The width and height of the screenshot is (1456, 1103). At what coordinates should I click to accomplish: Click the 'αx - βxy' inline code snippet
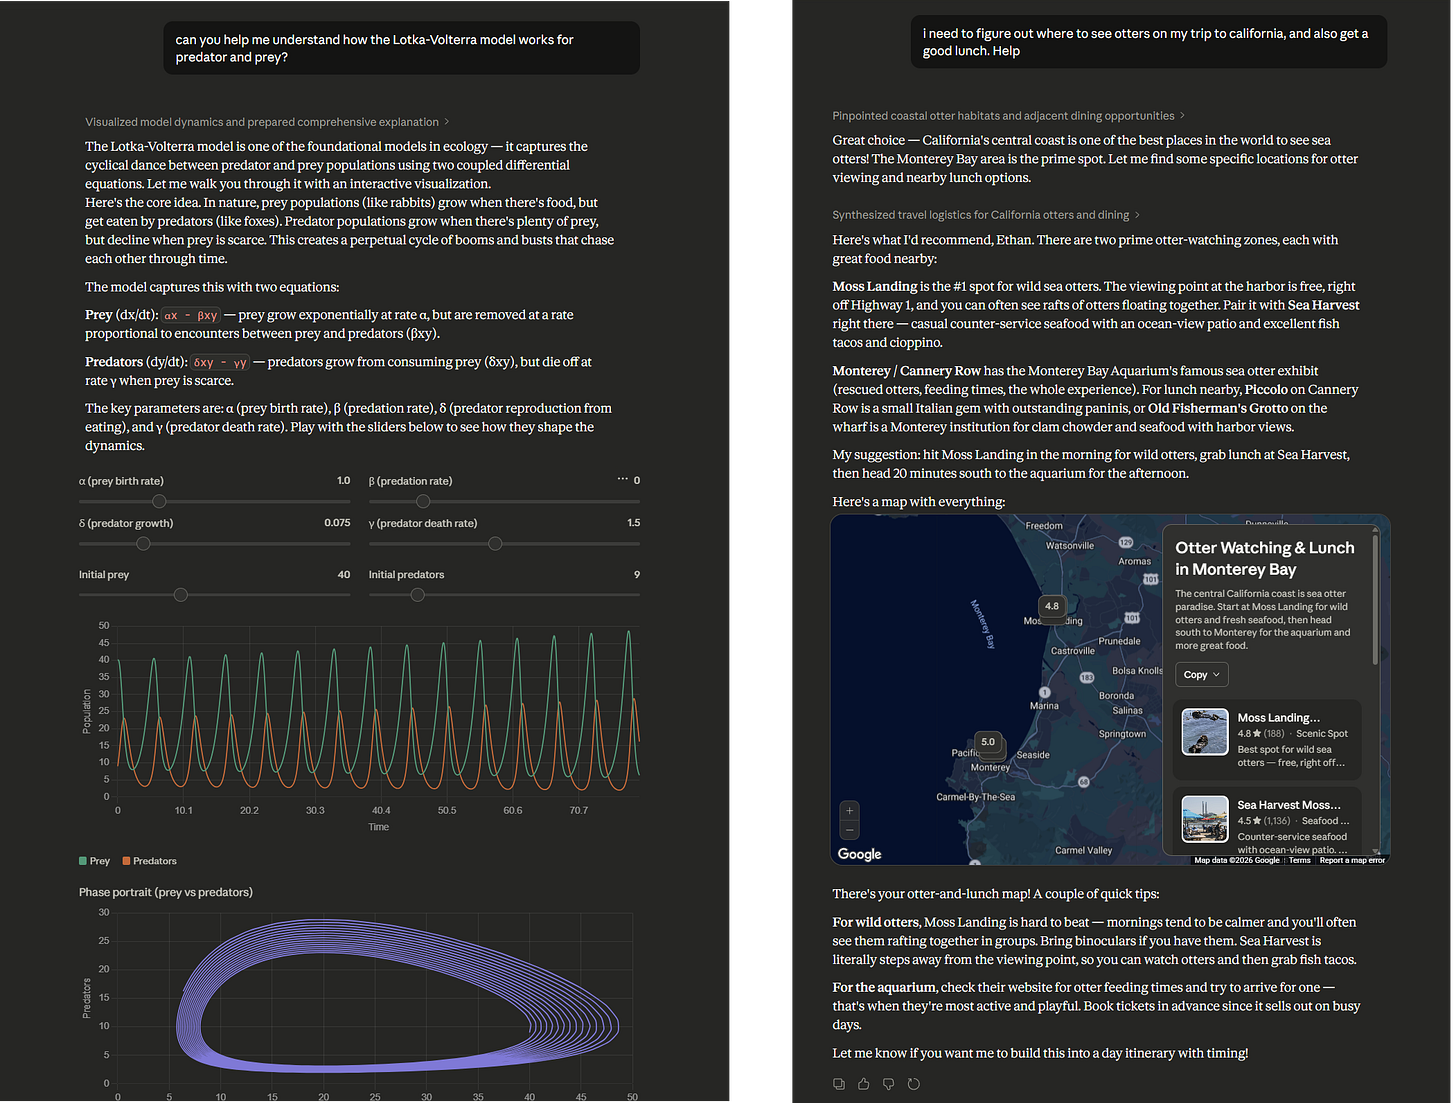pos(191,315)
